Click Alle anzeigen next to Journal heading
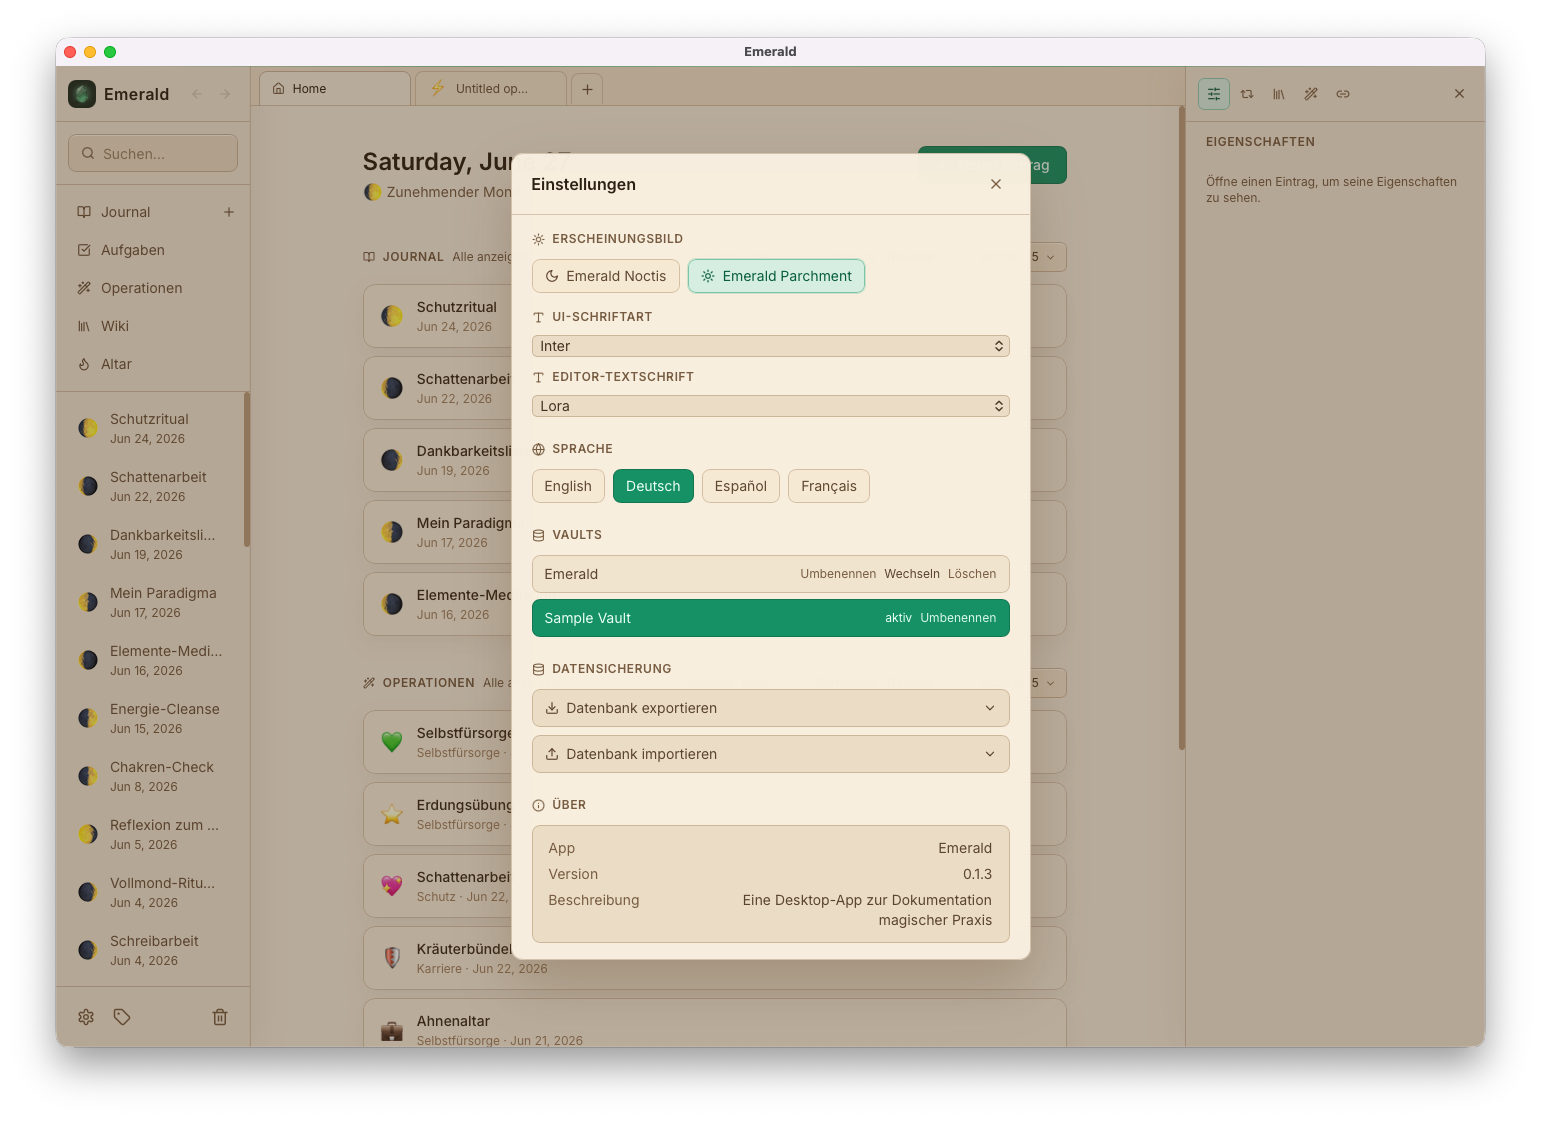 pyautogui.click(x=482, y=257)
